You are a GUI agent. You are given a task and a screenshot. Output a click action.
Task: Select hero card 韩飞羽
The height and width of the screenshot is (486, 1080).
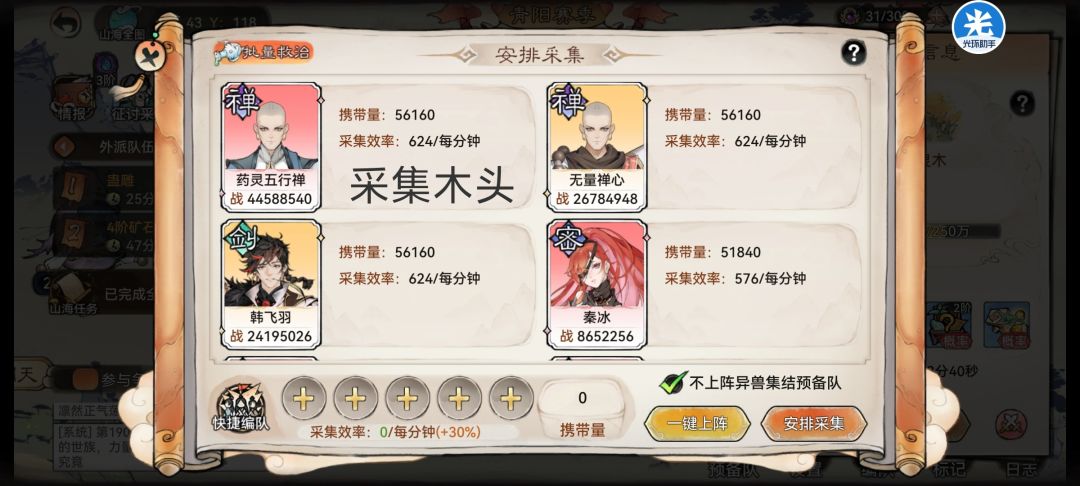pos(271,284)
